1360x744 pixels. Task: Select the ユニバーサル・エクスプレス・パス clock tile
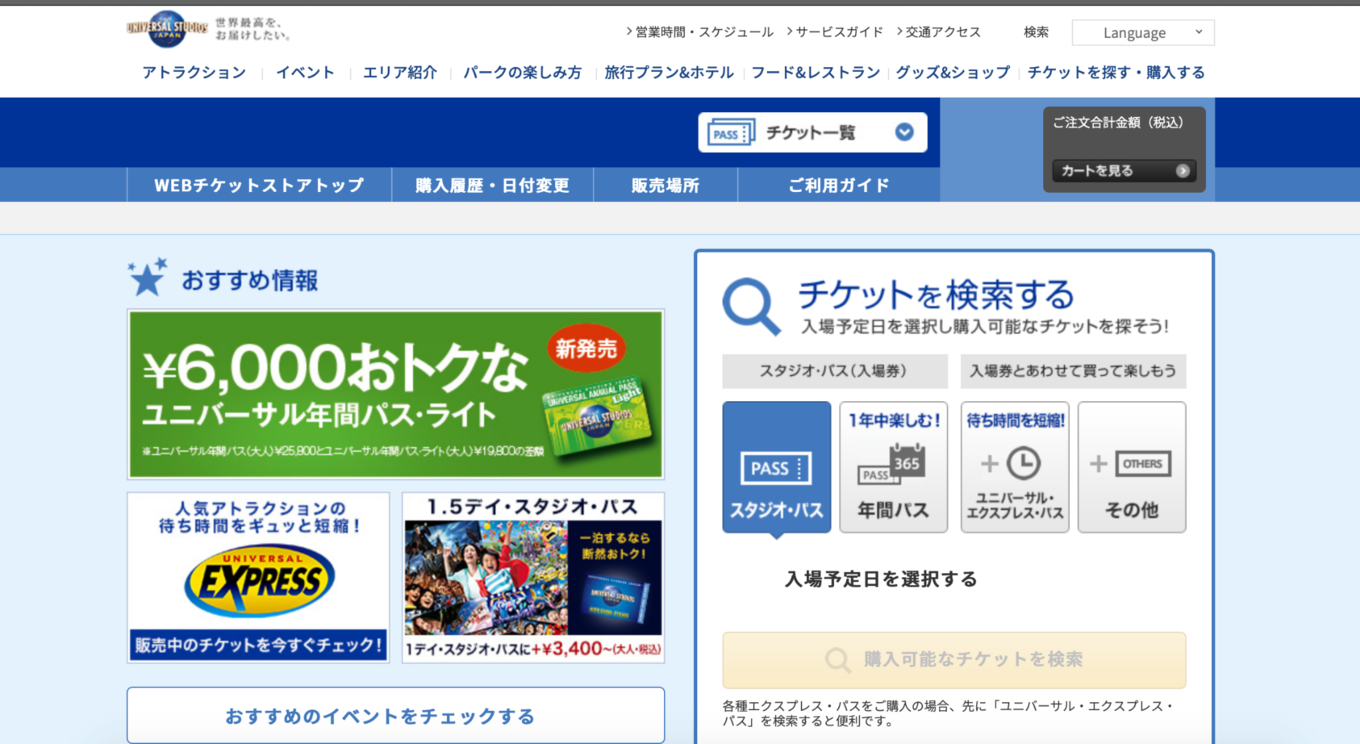1015,467
